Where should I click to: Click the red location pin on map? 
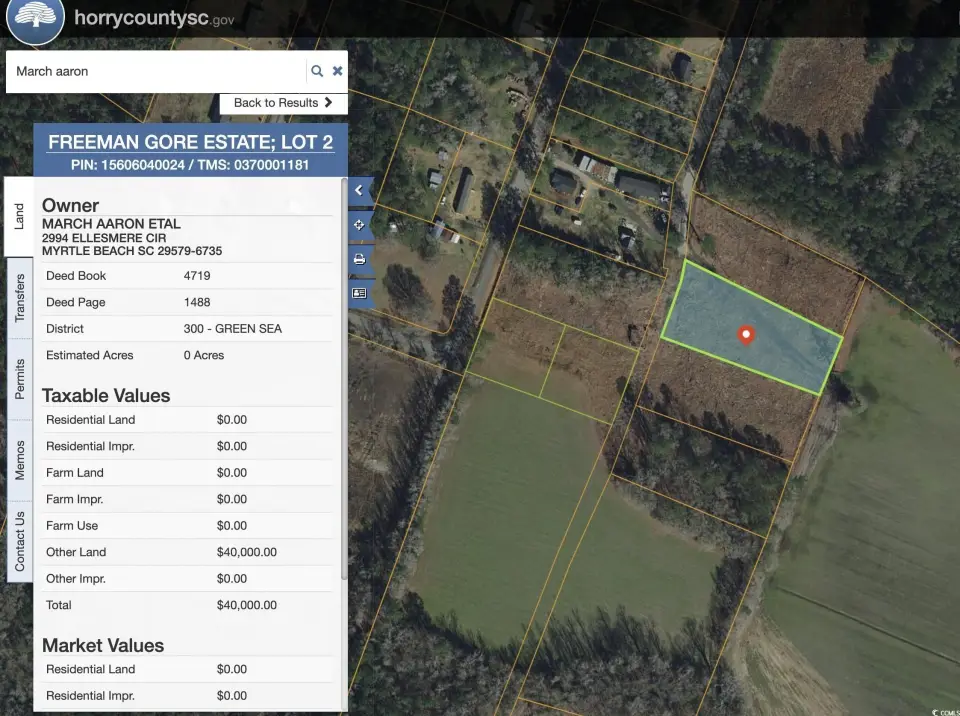(745, 335)
